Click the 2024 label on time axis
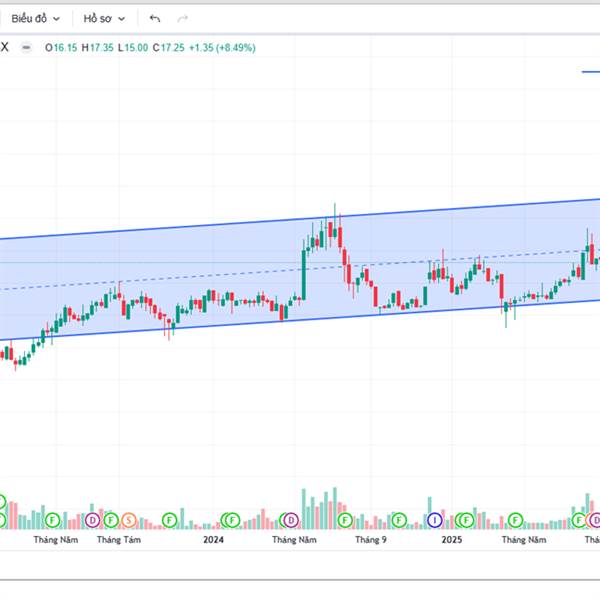Screen dimensions: 600x600 (x=213, y=540)
